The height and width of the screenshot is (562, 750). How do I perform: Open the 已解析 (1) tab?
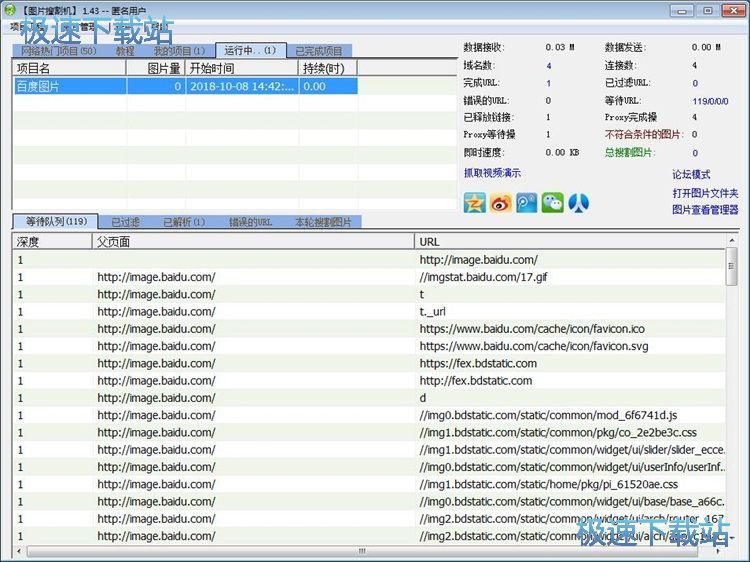pos(184,222)
